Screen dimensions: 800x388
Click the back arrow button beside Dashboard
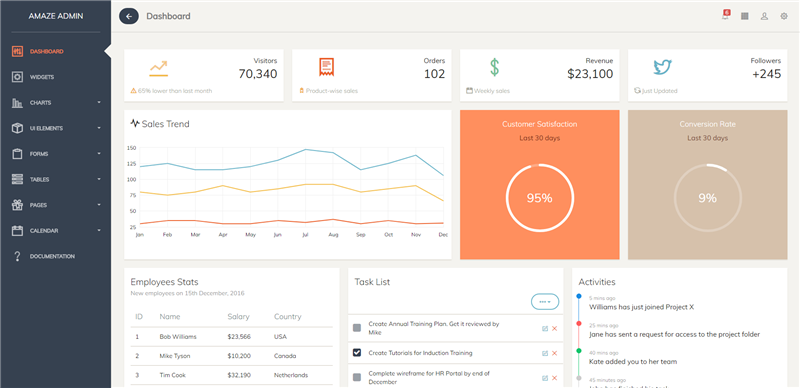tap(129, 16)
